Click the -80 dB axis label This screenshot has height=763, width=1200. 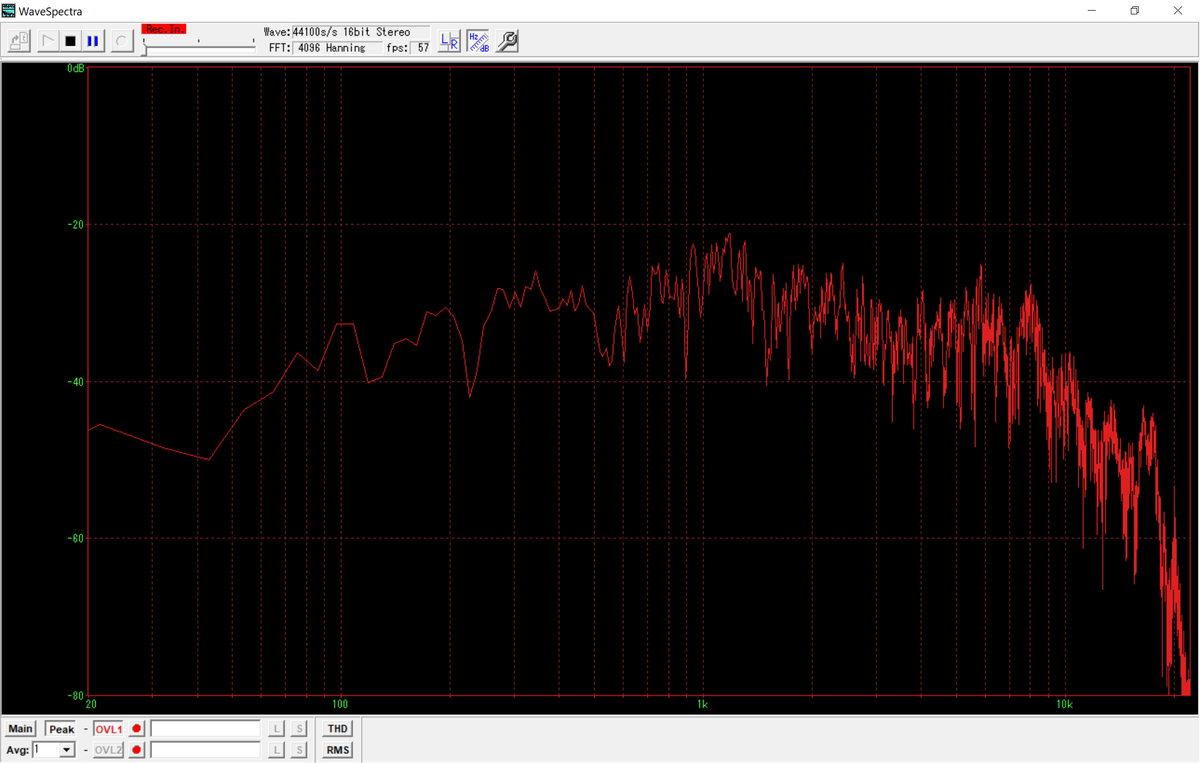coord(76,694)
